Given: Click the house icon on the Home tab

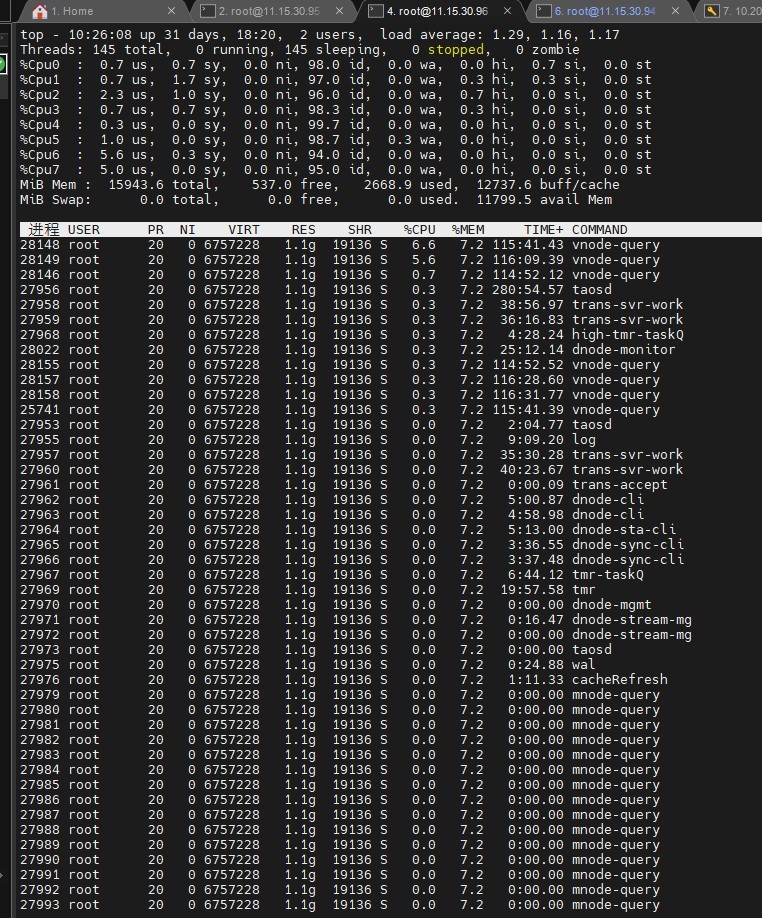Looking at the screenshot, I should click(39, 11).
